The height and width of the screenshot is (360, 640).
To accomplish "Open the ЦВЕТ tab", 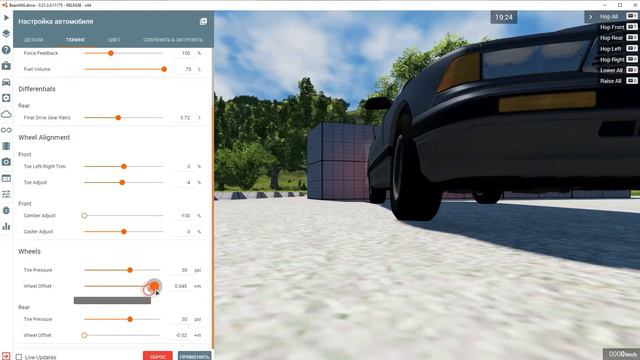I will coord(114,40).
